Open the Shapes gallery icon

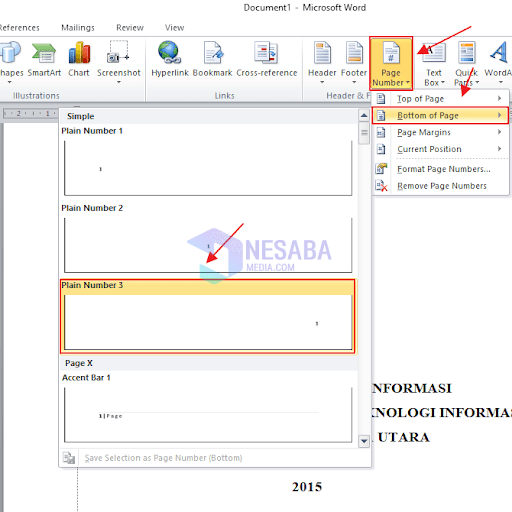pos(10,52)
